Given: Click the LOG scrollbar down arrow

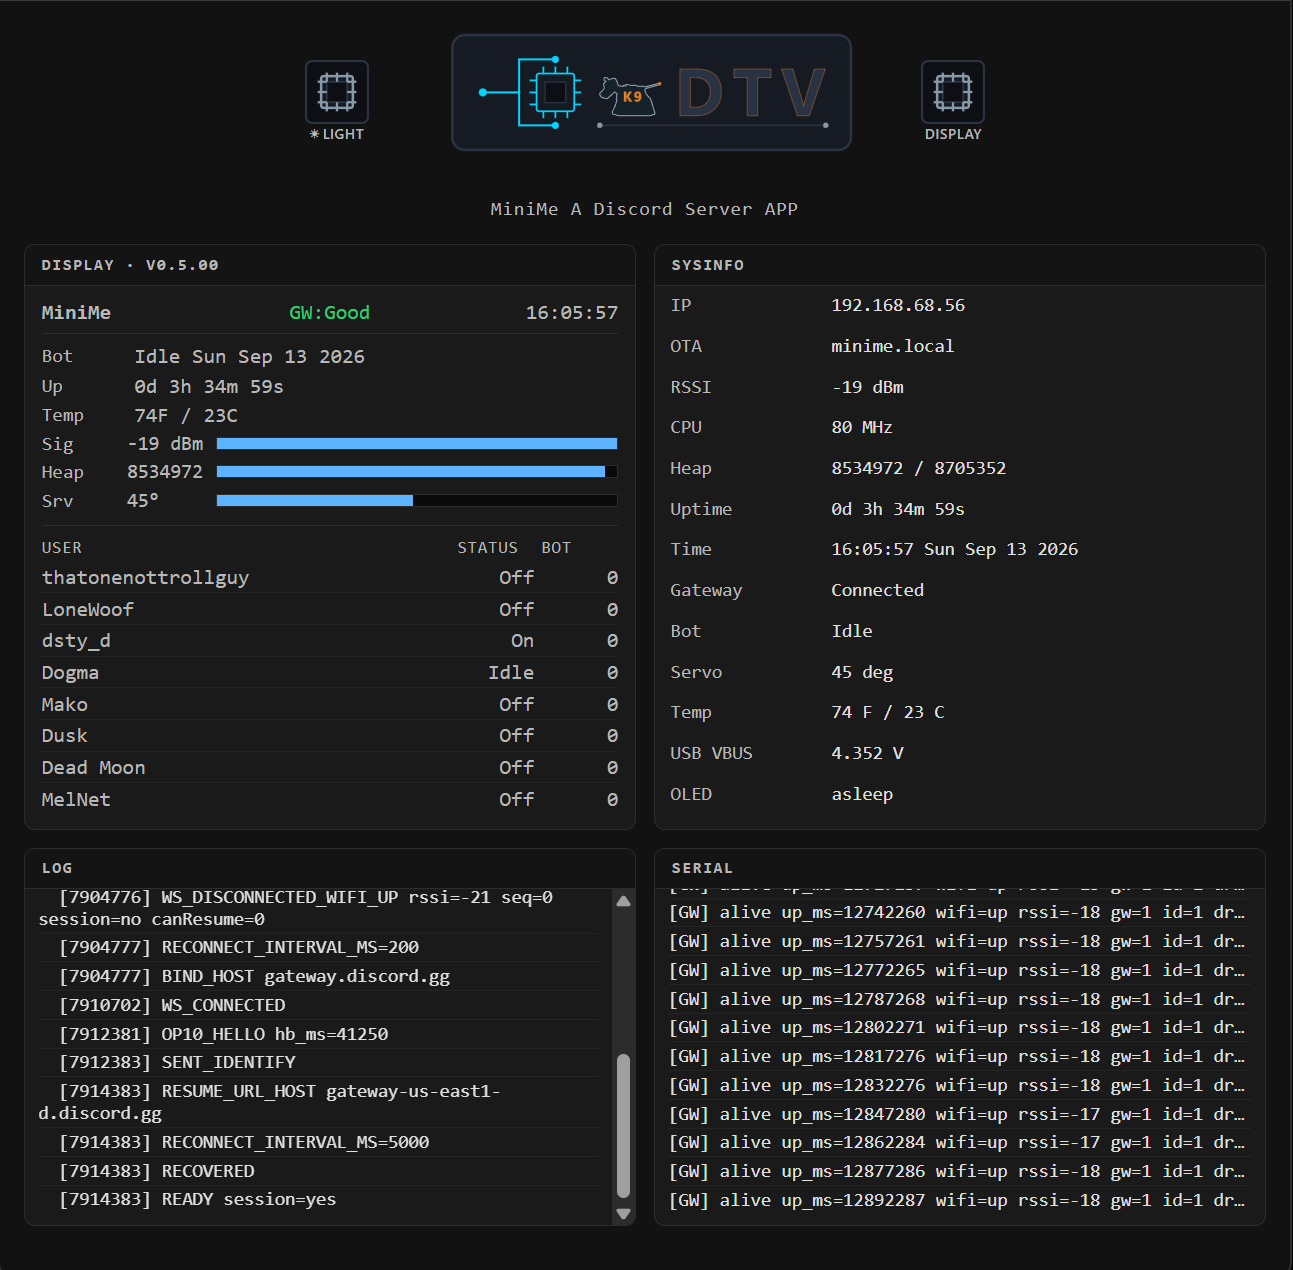Looking at the screenshot, I should tap(623, 1214).
